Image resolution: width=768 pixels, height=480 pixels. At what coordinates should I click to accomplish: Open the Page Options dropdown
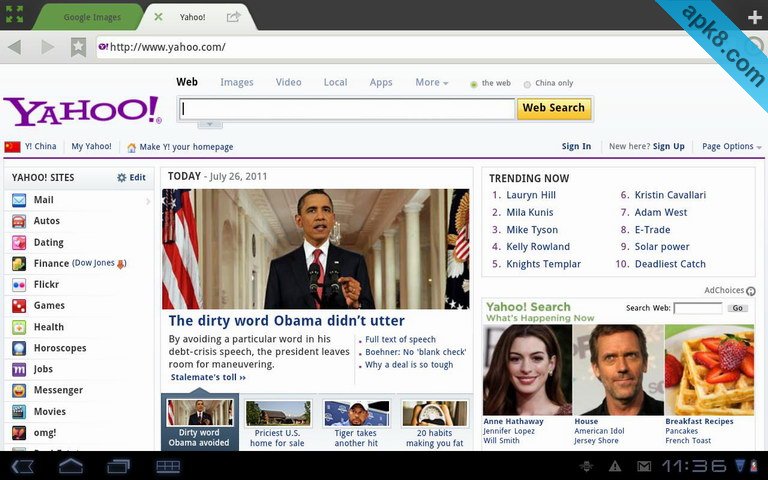pos(732,146)
